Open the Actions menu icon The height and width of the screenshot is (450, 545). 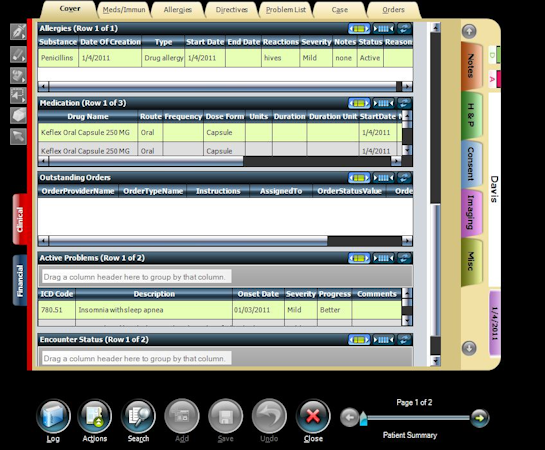pyautogui.click(x=95, y=416)
